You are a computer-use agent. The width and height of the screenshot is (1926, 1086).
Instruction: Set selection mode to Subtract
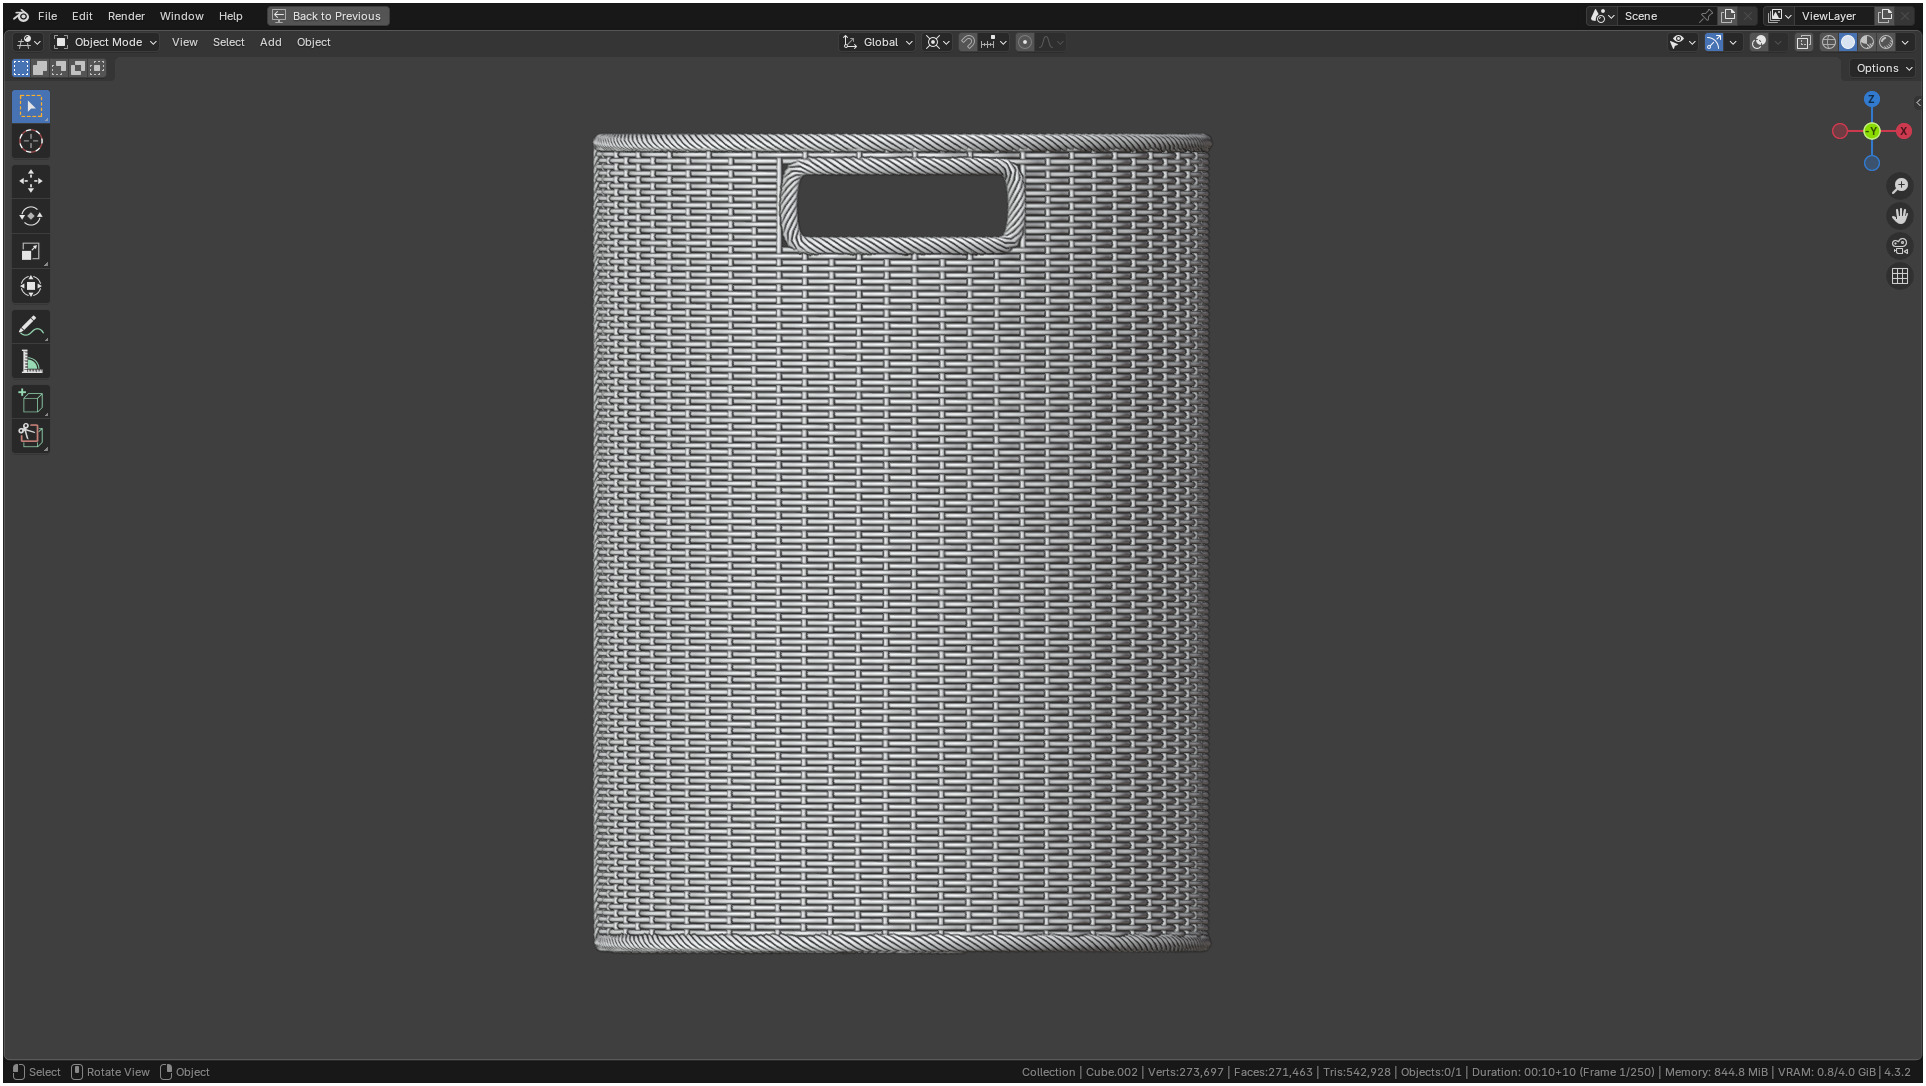point(59,68)
